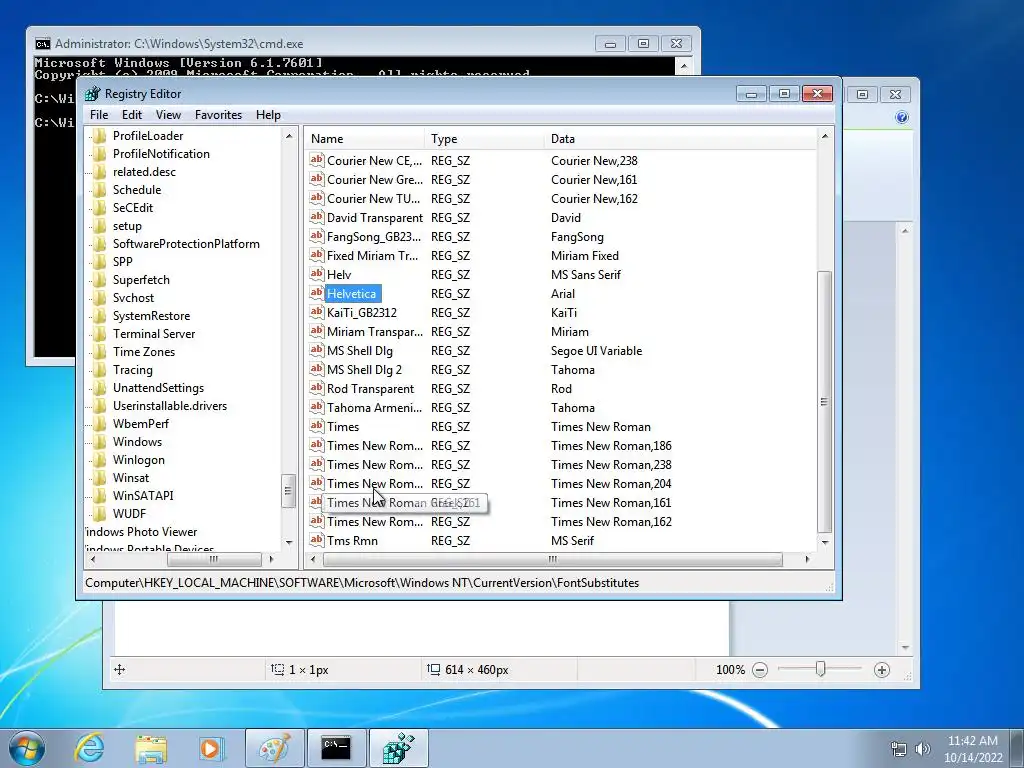1024x768 pixels.
Task: Select the Superfetch folder icon
Action: coord(100,280)
